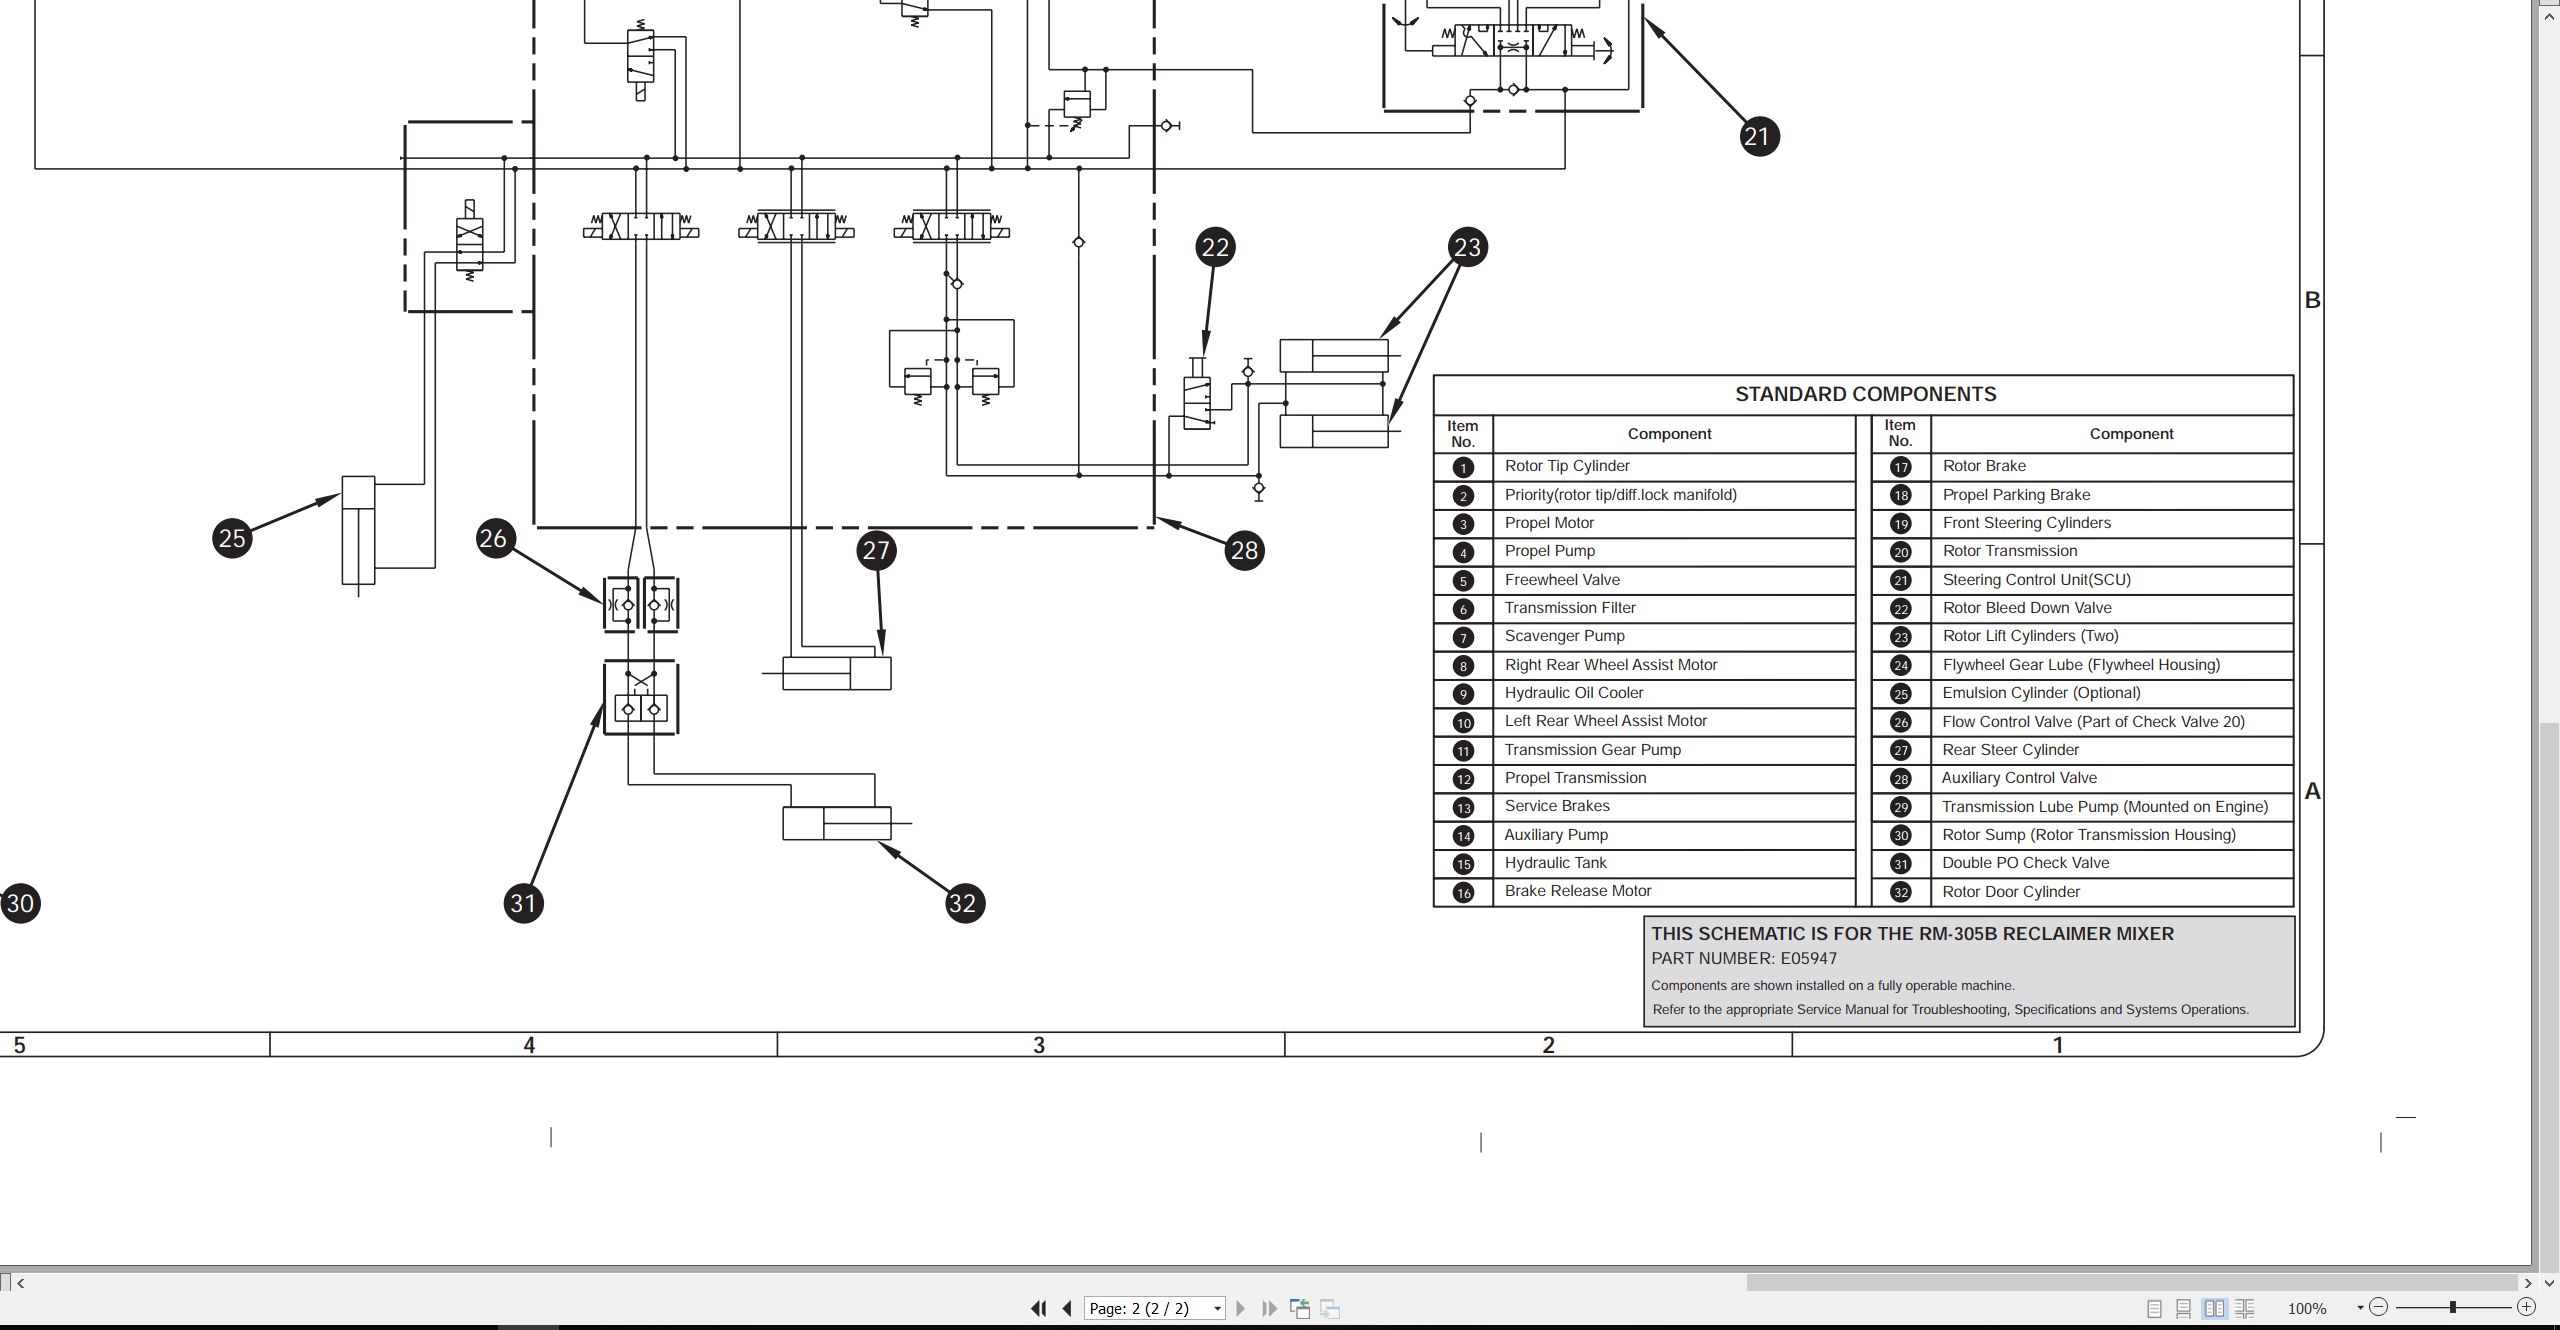Screen dimensions: 2560x1330
Task: Click the 'PART NUMBER: E05947' text
Action: [1744, 959]
